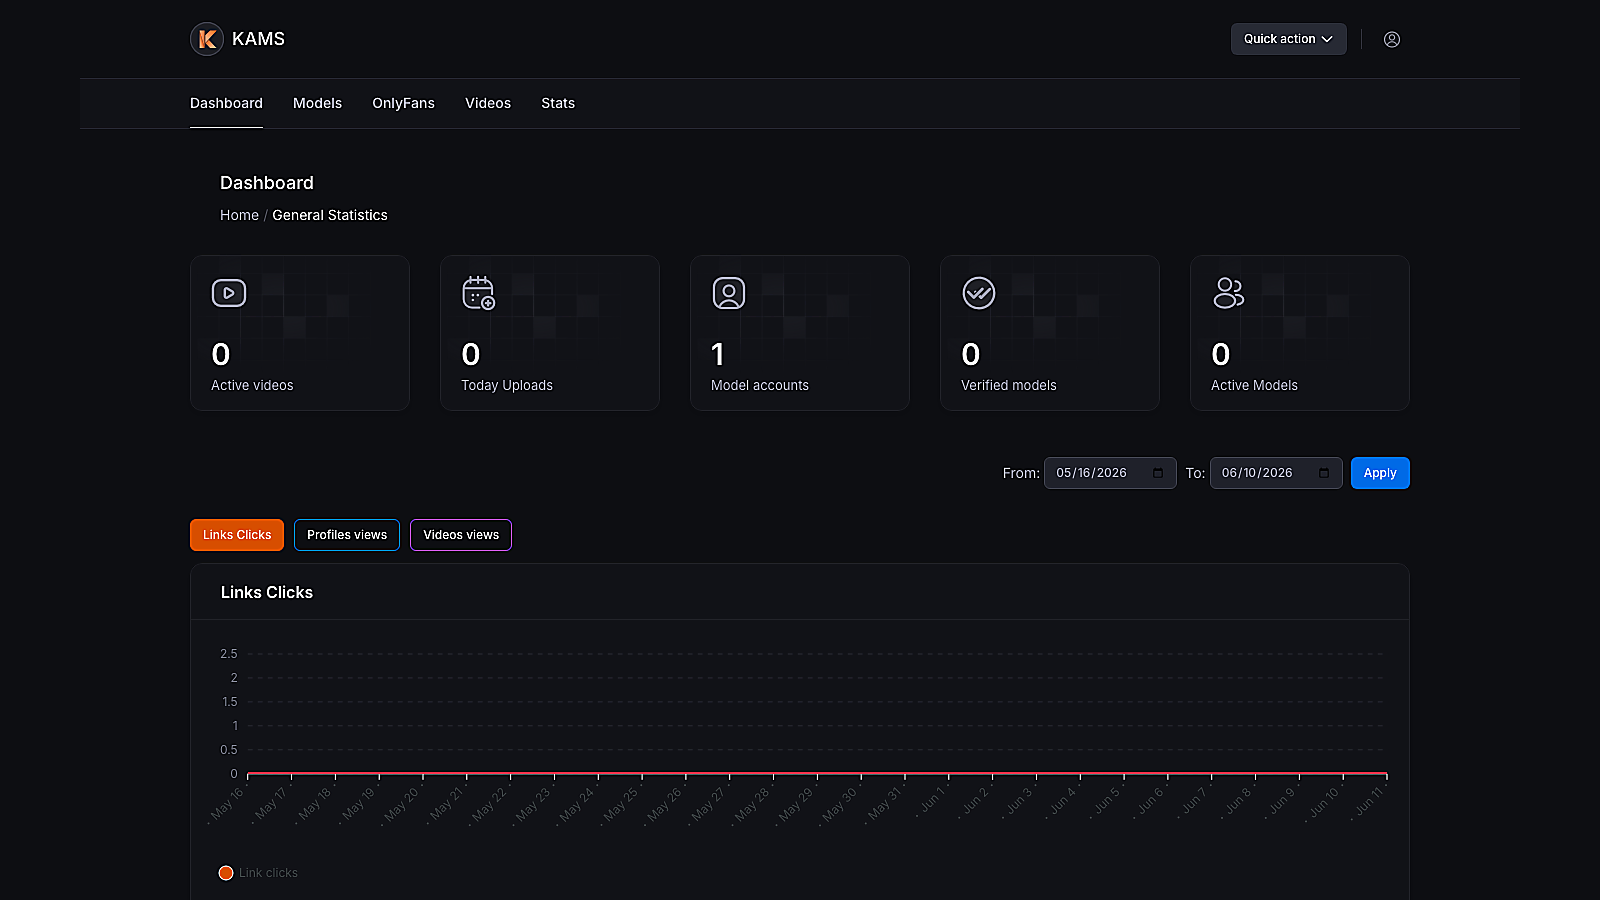The height and width of the screenshot is (900, 1600).
Task: Toggle the Link clicks legend marker
Action: tap(226, 873)
